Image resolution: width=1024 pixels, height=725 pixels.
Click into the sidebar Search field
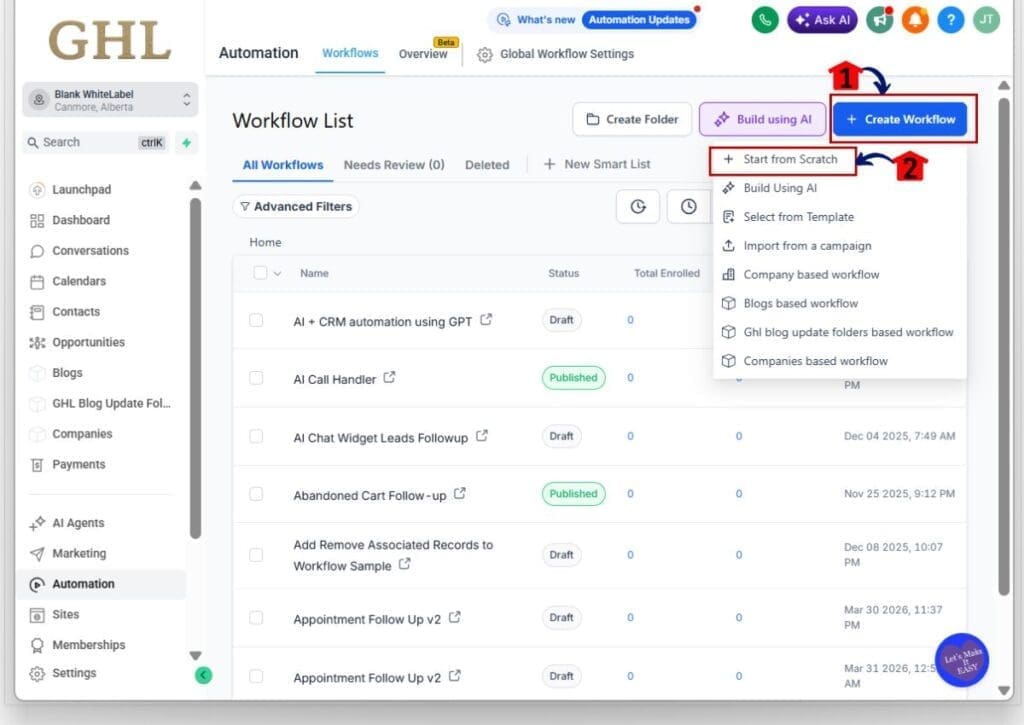(85, 143)
